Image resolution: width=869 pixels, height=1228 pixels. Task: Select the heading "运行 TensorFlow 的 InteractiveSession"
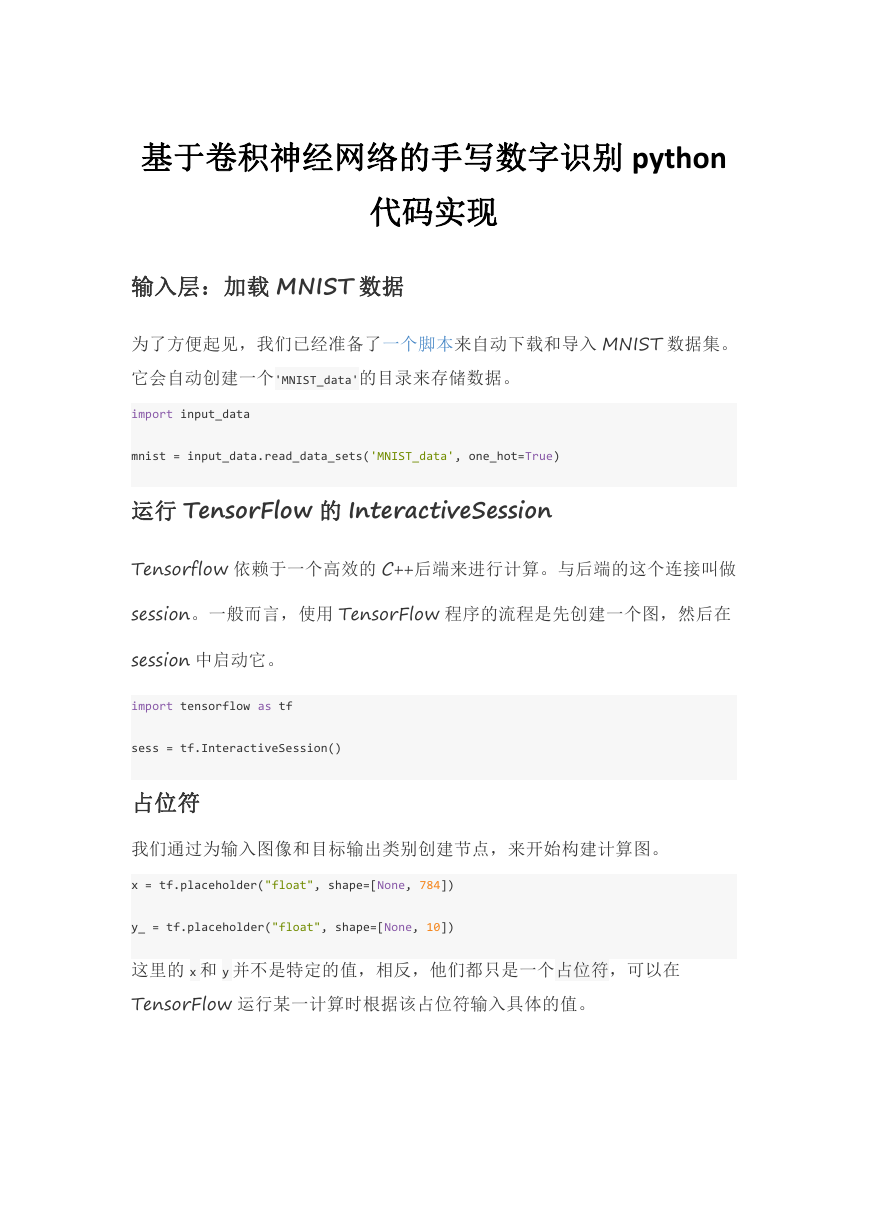coord(342,511)
